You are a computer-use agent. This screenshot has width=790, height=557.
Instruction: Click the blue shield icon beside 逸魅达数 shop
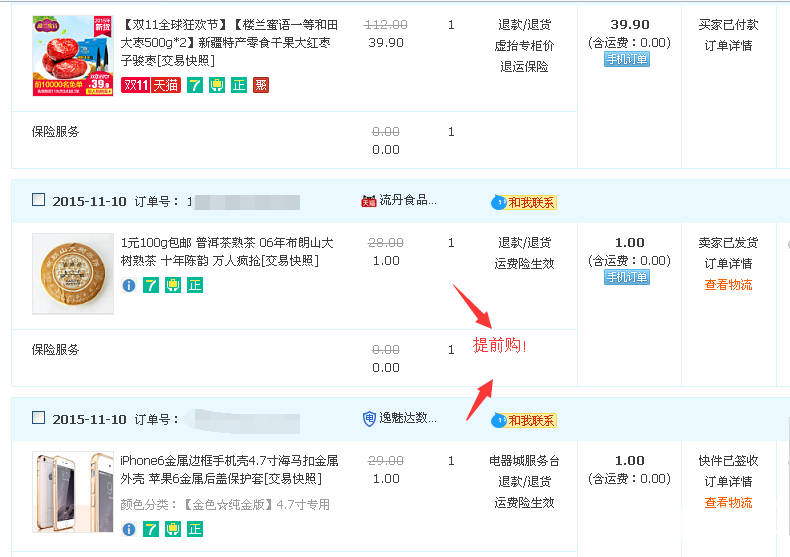(x=369, y=418)
